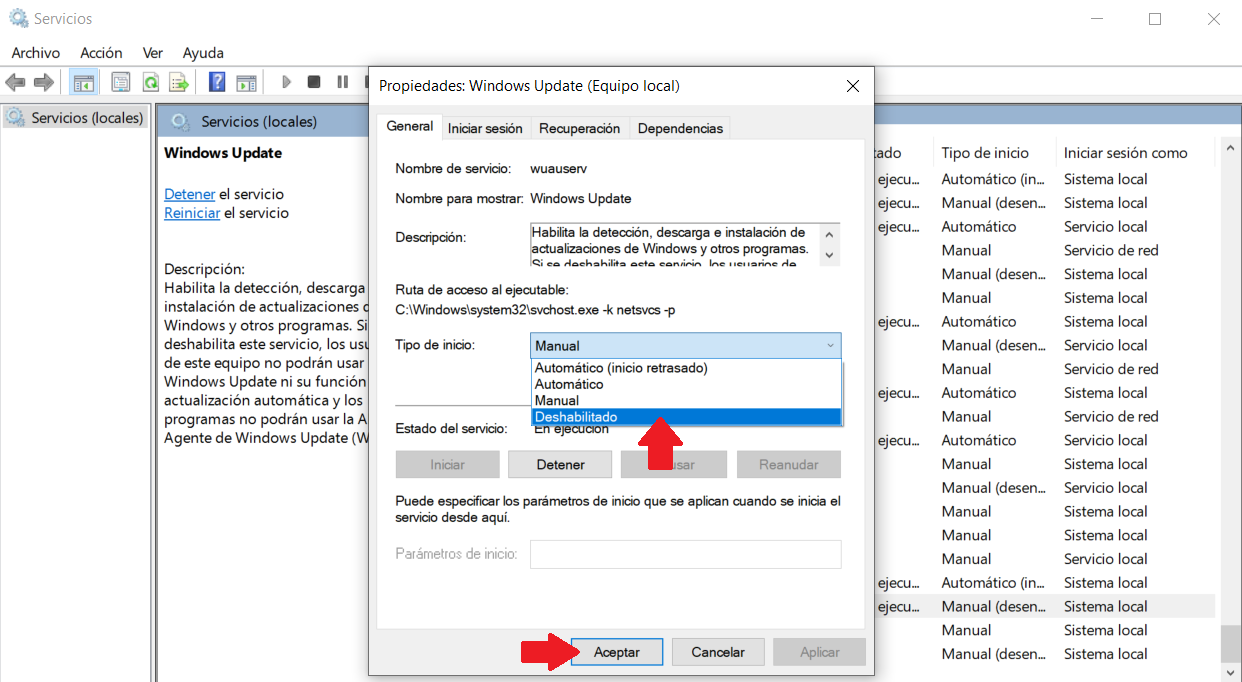Click the Back navigation arrow icon
The image size is (1242, 682).
[x=15, y=81]
